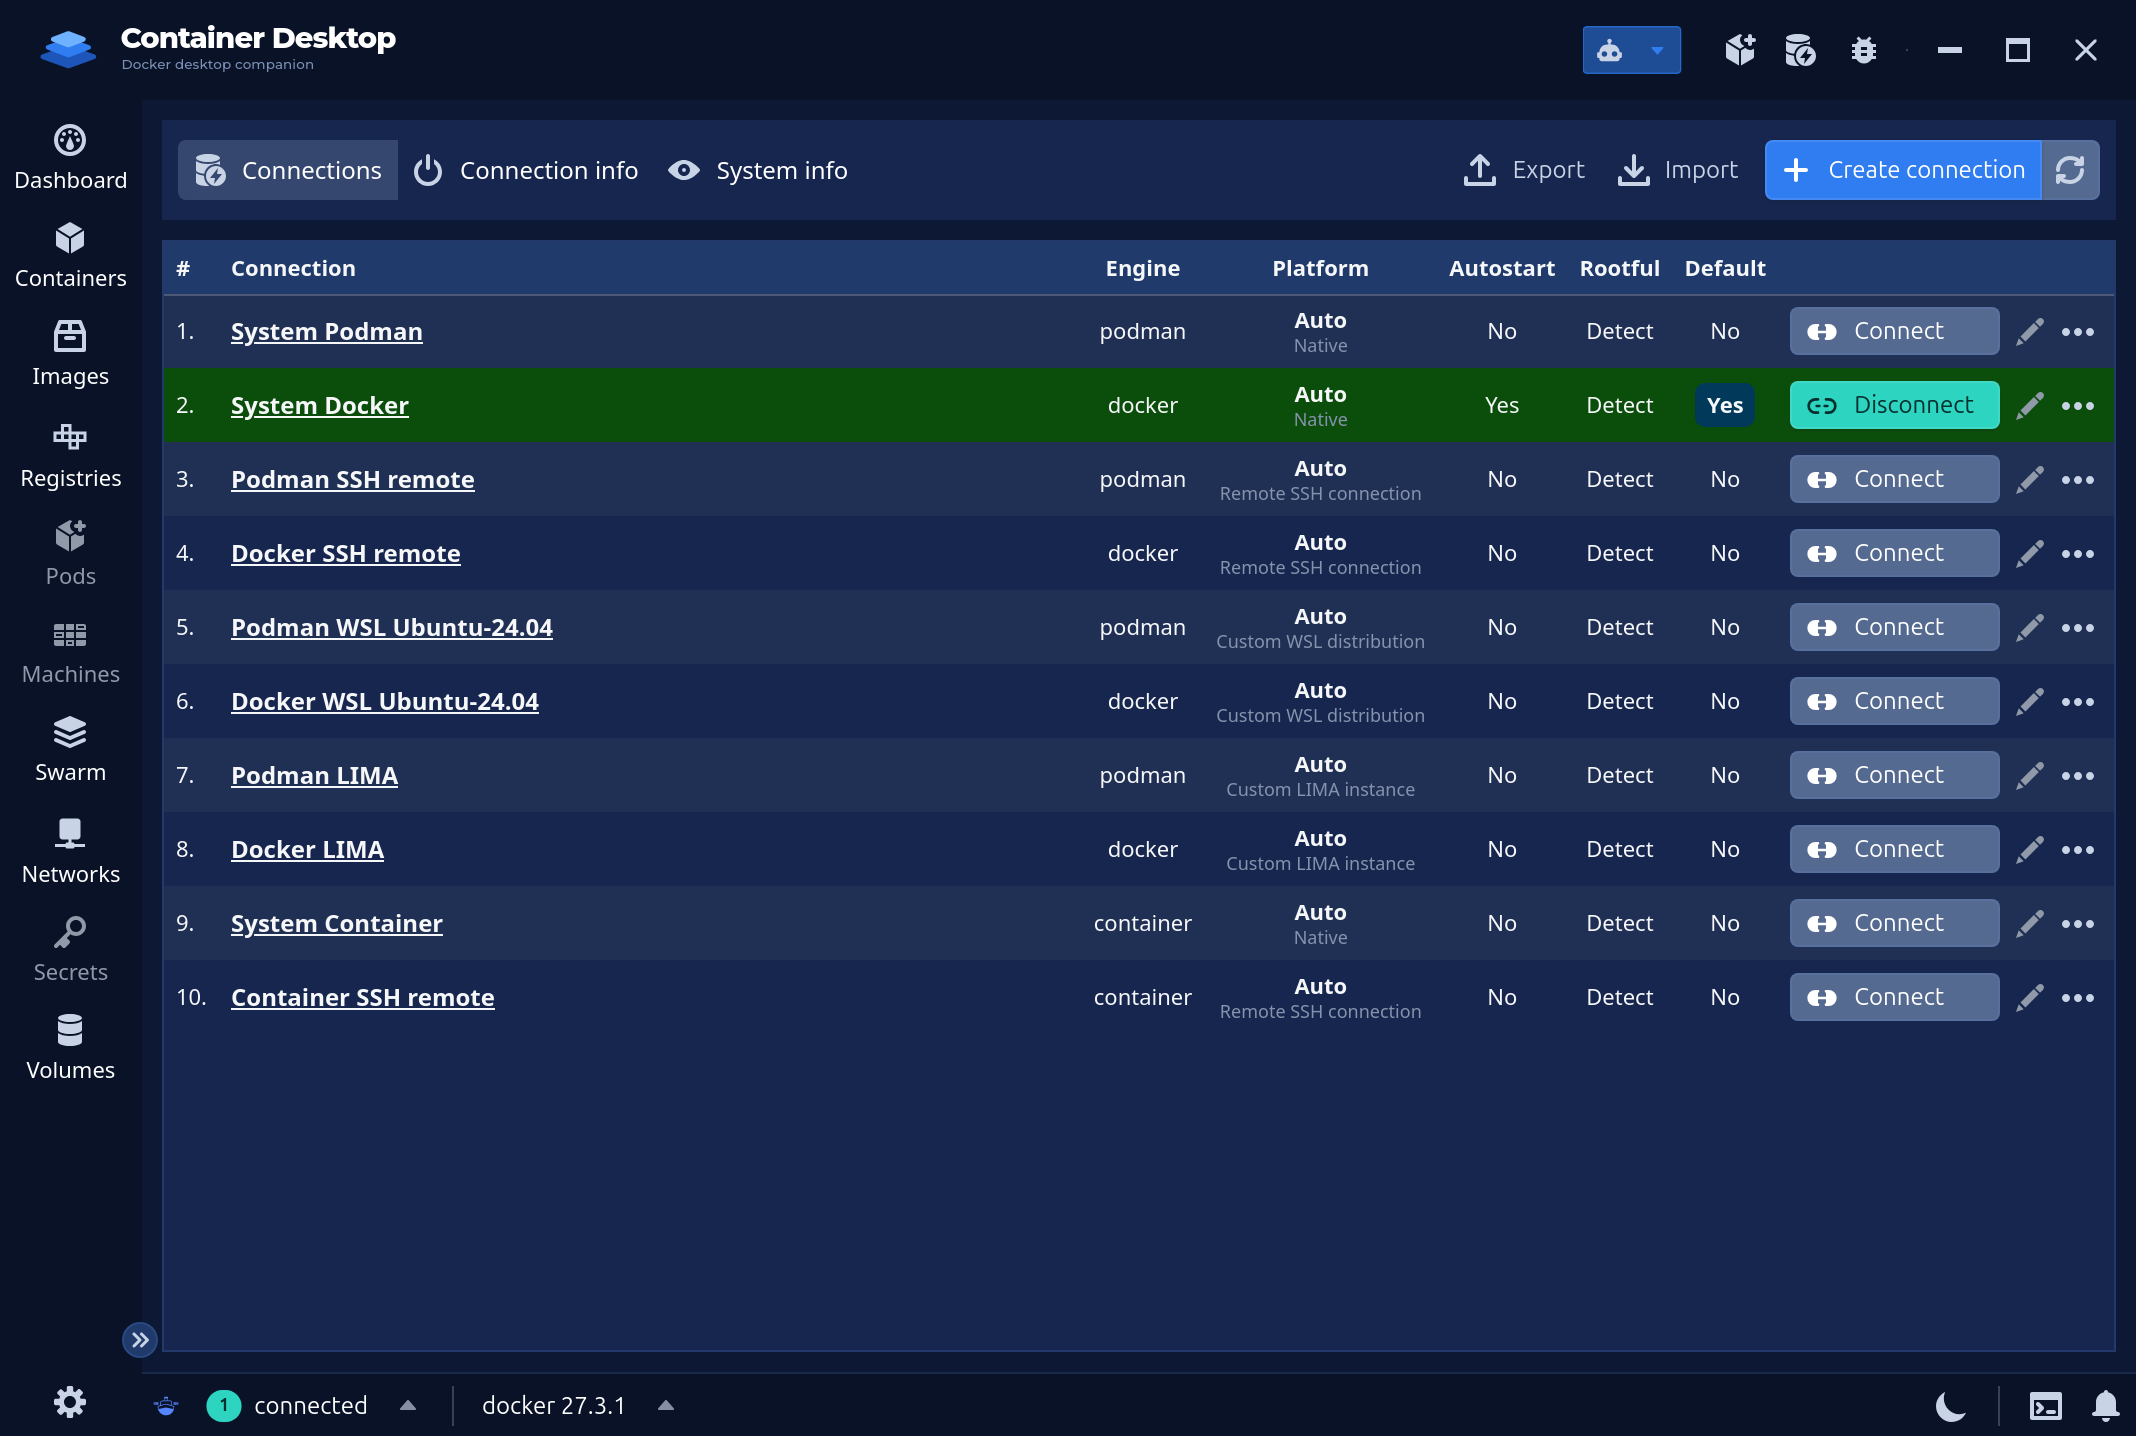Expand the docker 27.3.1 version arrow

point(666,1405)
